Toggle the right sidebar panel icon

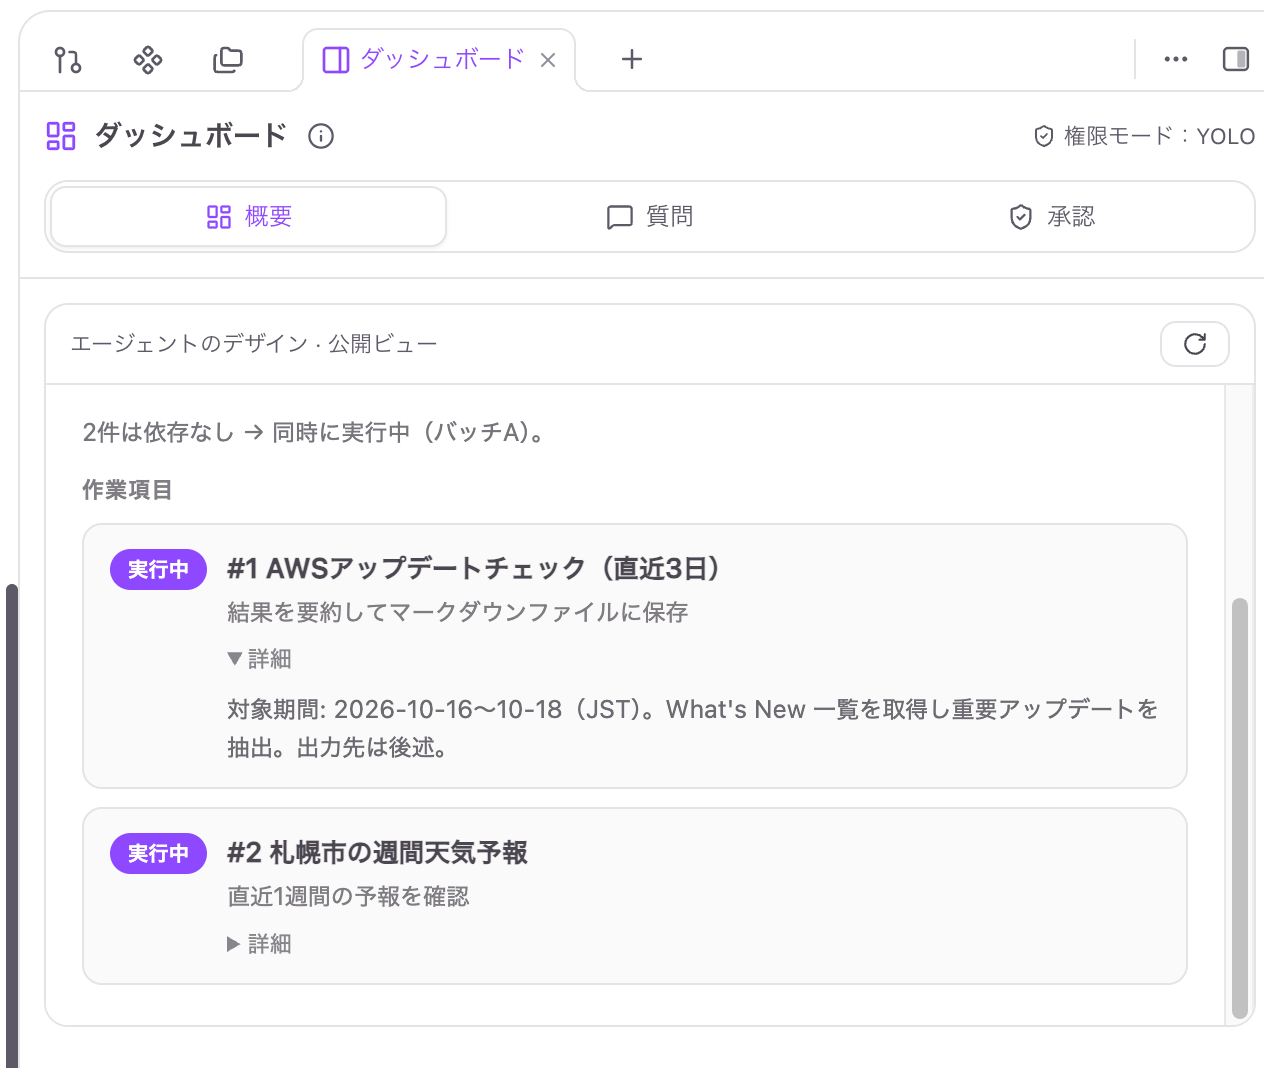click(1236, 60)
